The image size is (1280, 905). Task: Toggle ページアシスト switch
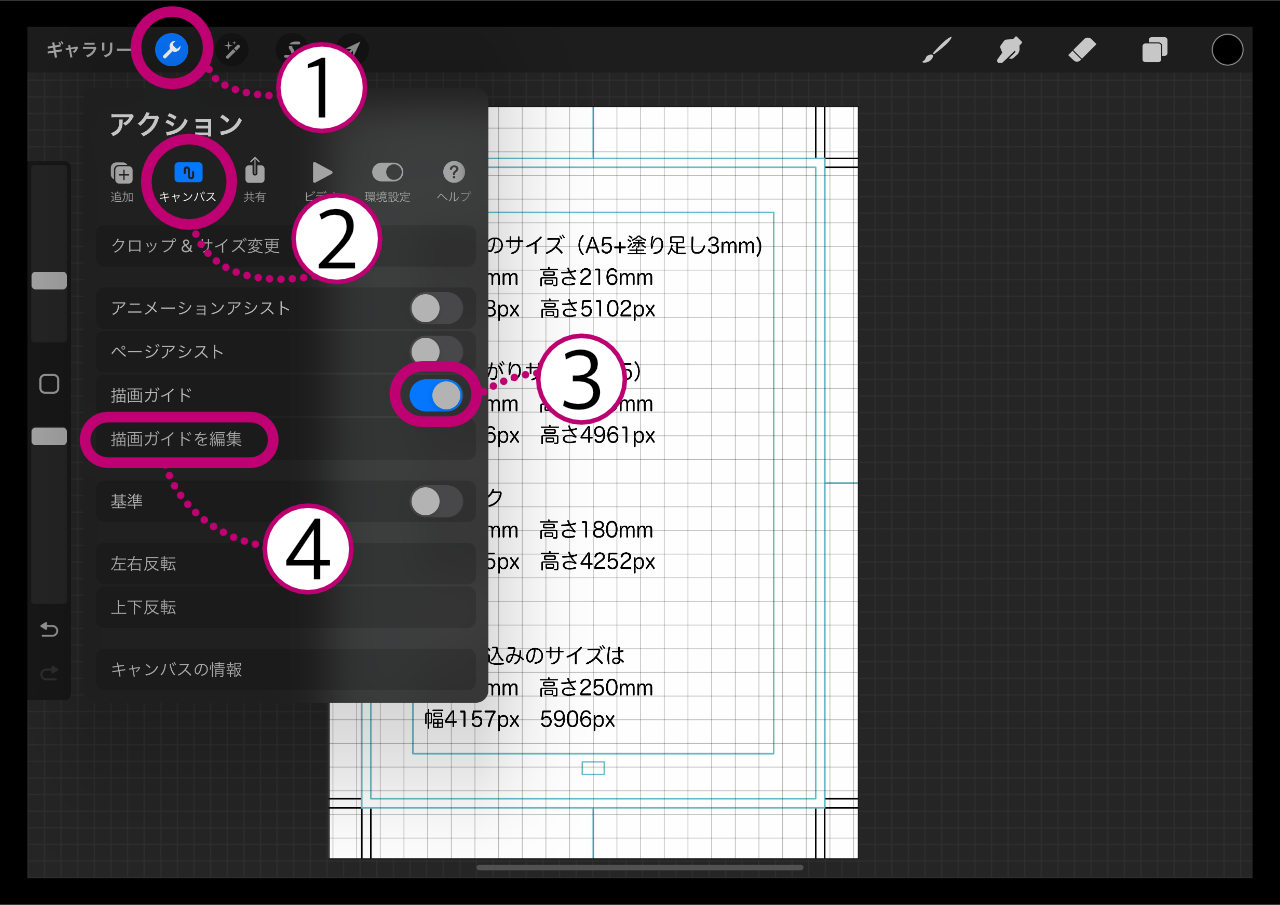(436, 351)
